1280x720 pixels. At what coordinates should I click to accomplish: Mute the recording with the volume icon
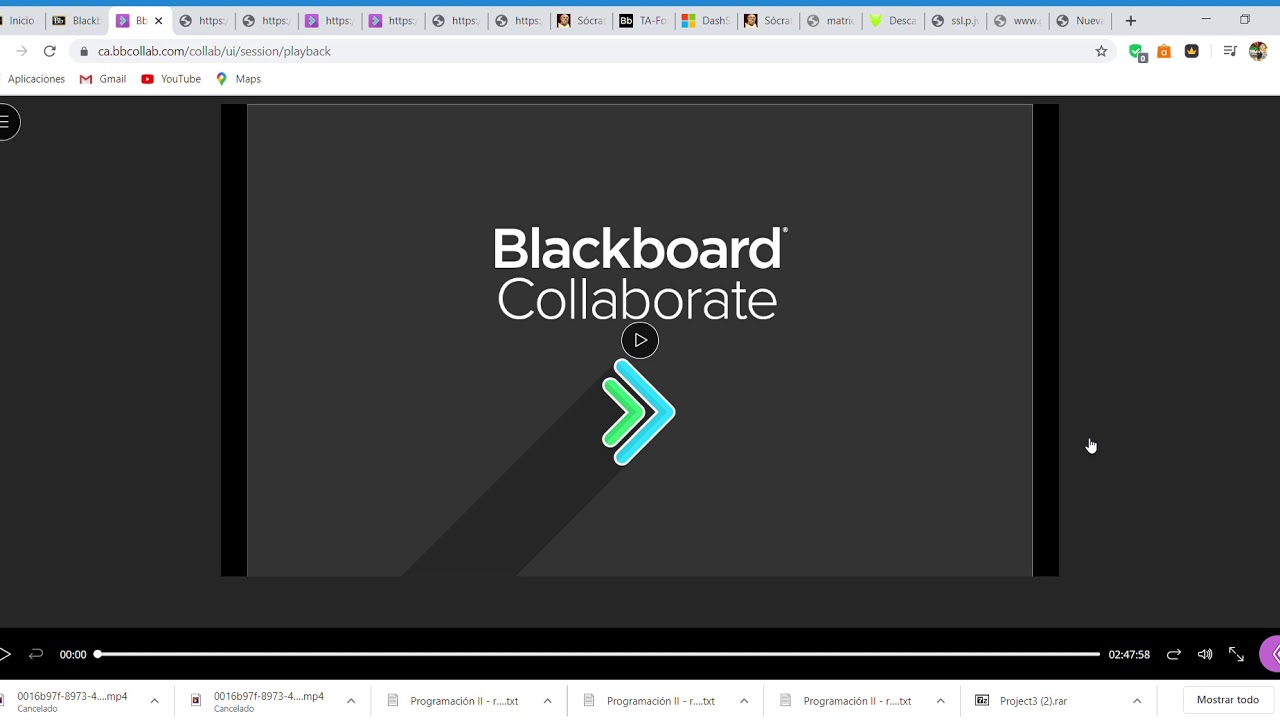(1205, 654)
